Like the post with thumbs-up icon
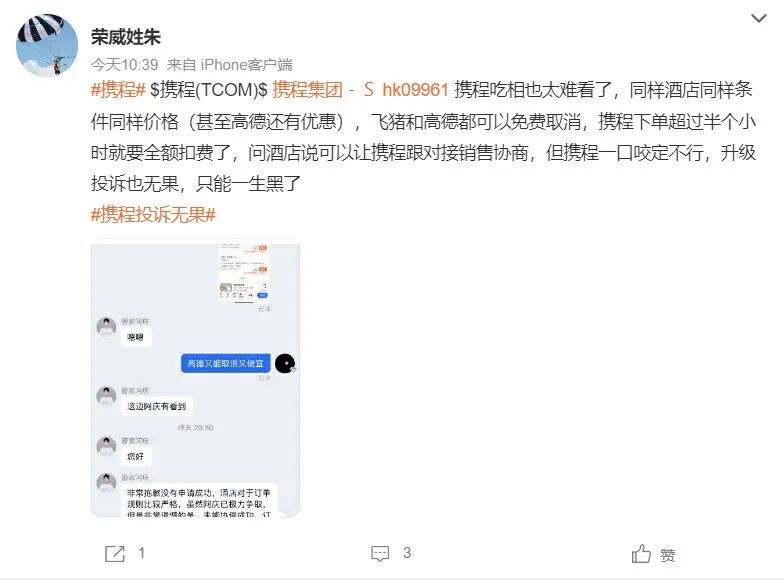Image resolution: width=784 pixels, height=580 pixels. 641,554
